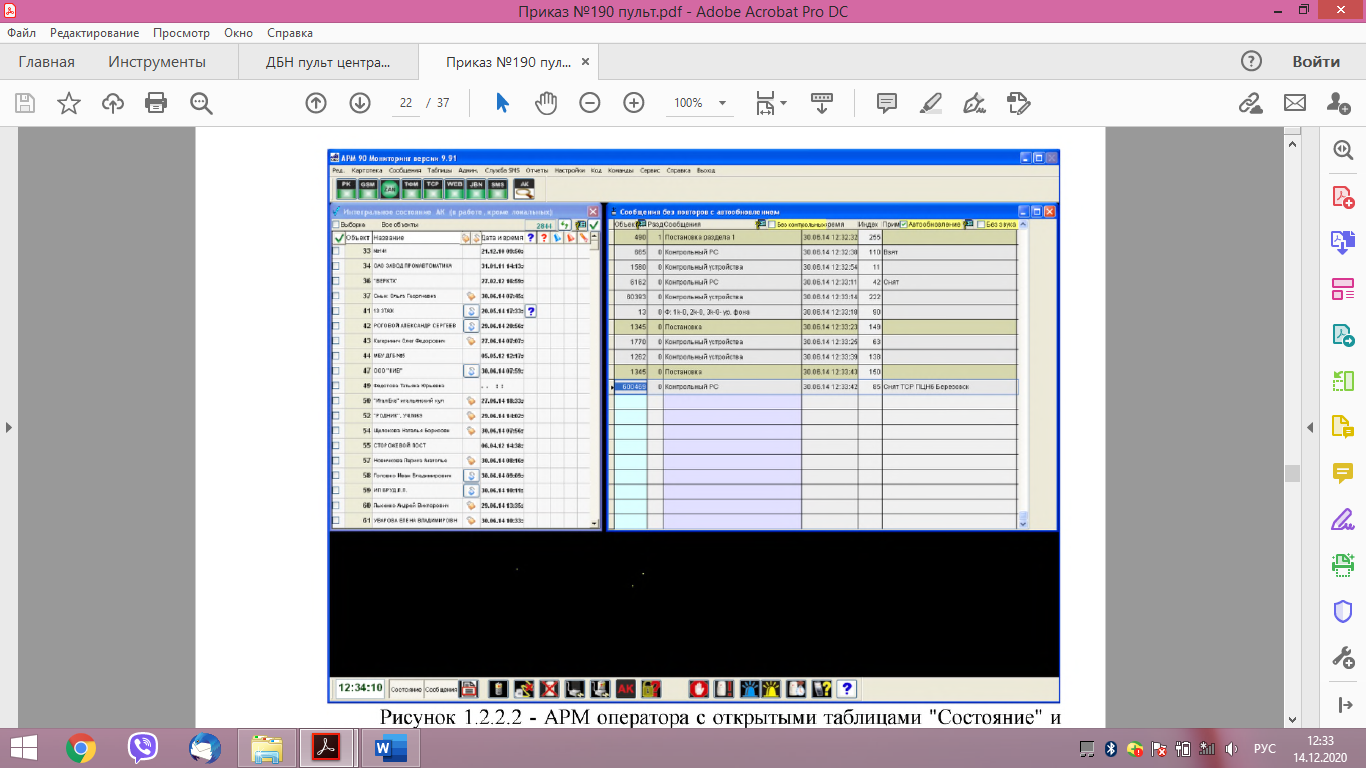The width and height of the screenshot is (1366, 768).
Task: Launch Google Chrome from the taskbar
Action: tap(81, 747)
